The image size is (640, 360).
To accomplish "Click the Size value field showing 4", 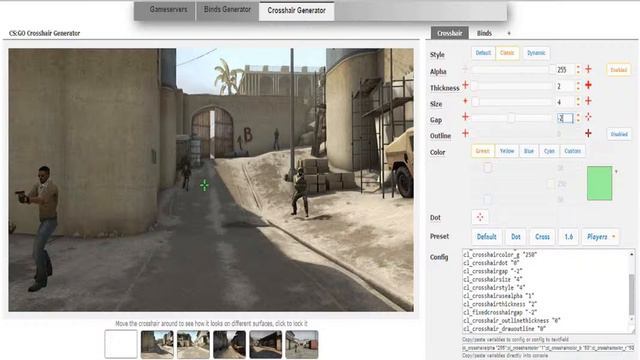I will [x=565, y=102].
